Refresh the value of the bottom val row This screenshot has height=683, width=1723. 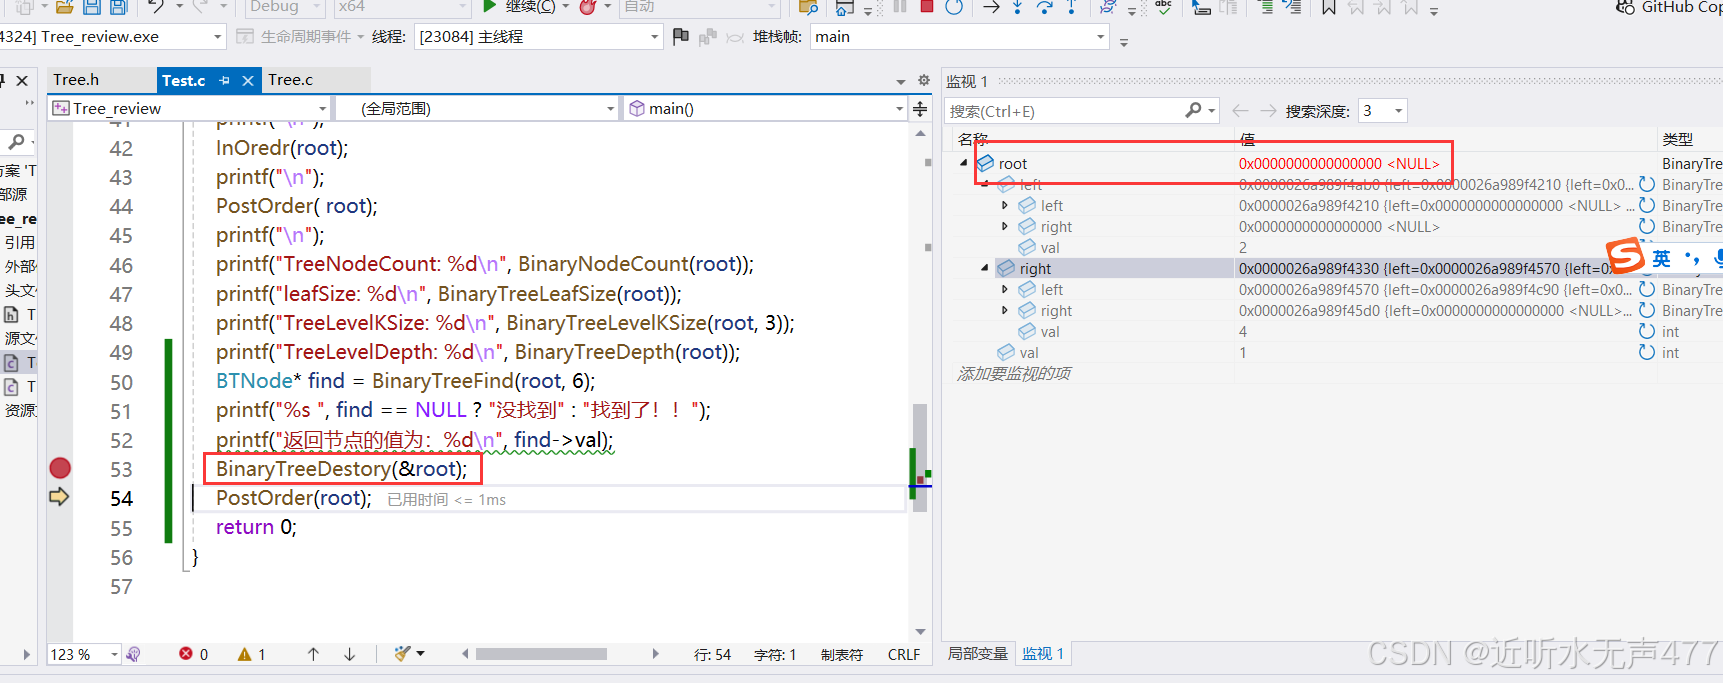[1646, 352]
